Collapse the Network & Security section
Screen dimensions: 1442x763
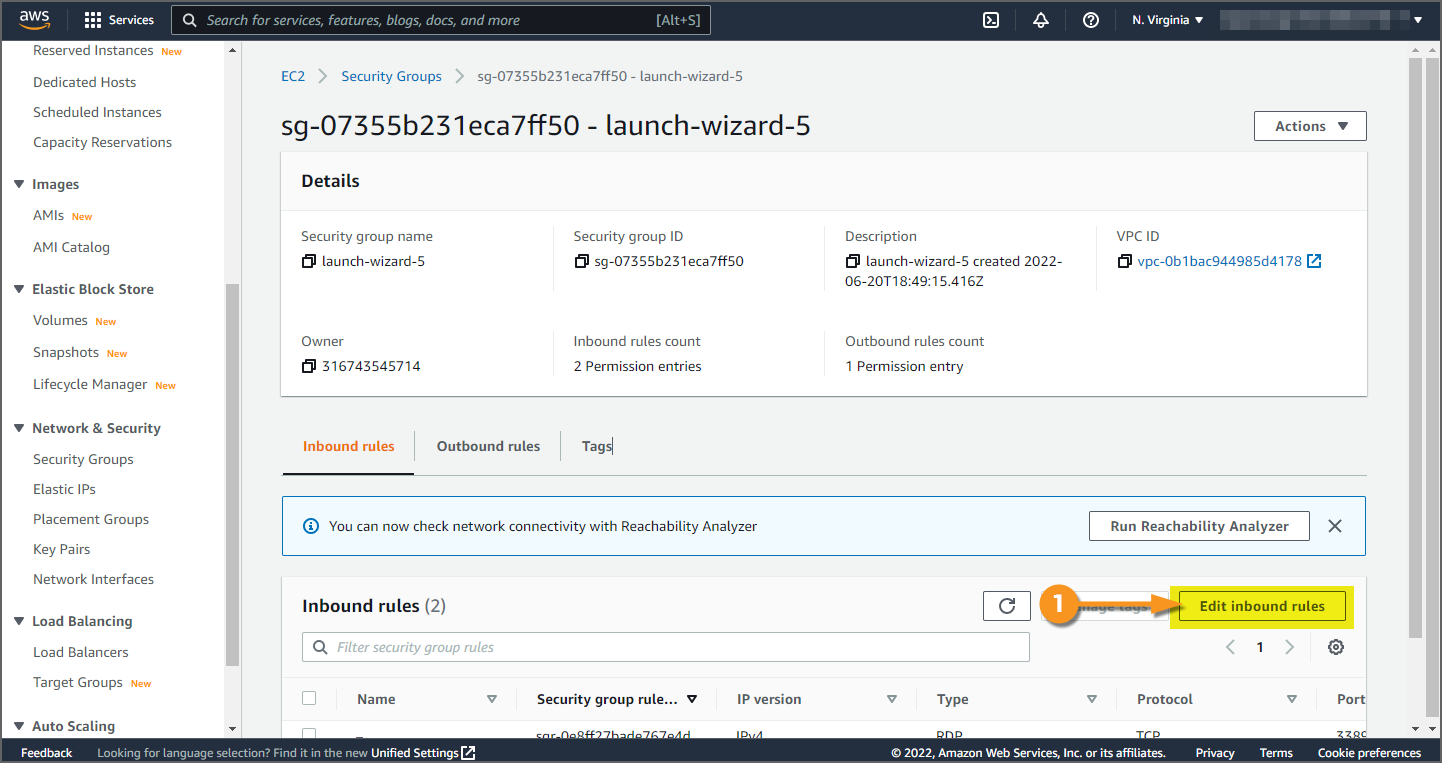coord(19,428)
